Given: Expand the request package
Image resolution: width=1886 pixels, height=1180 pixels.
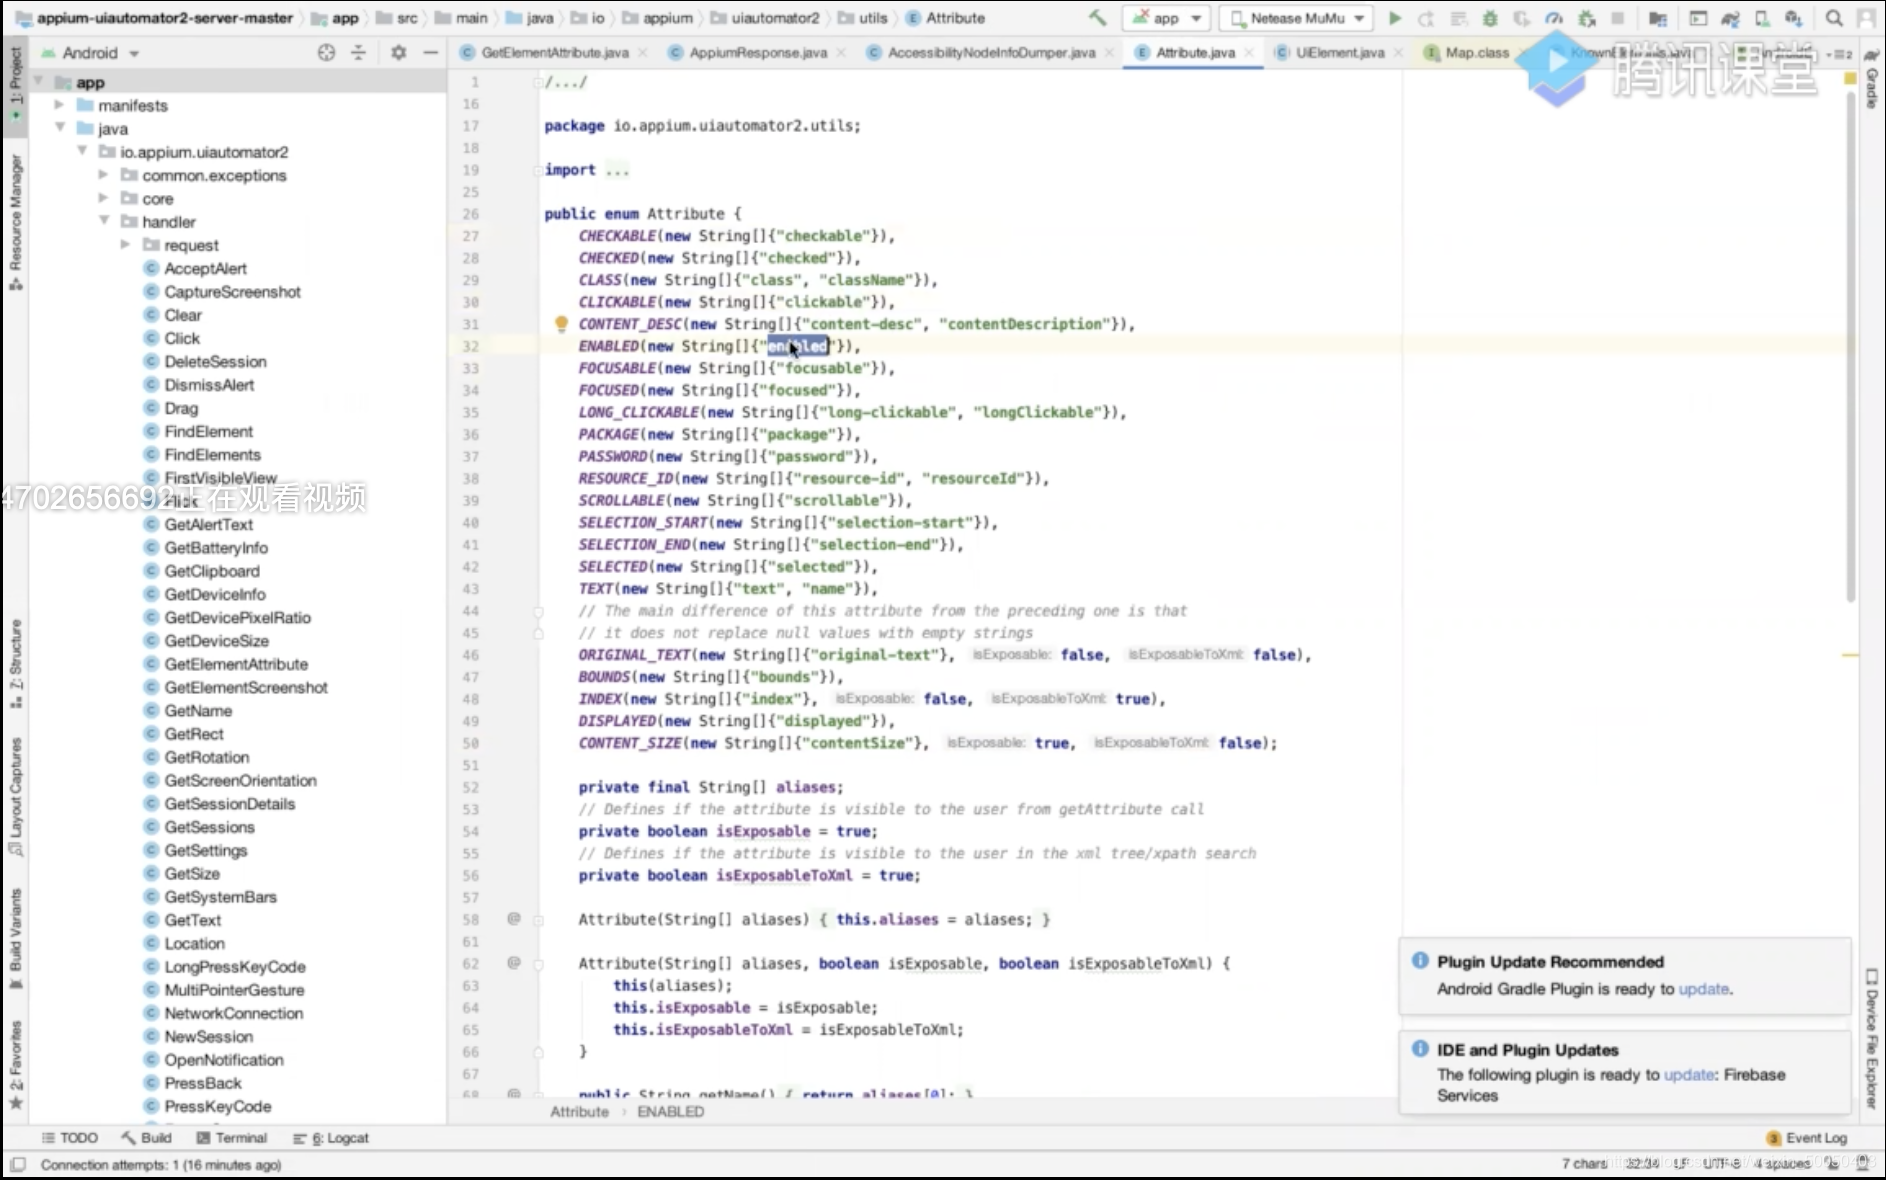Looking at the screenshot, I should click(125, 245).
